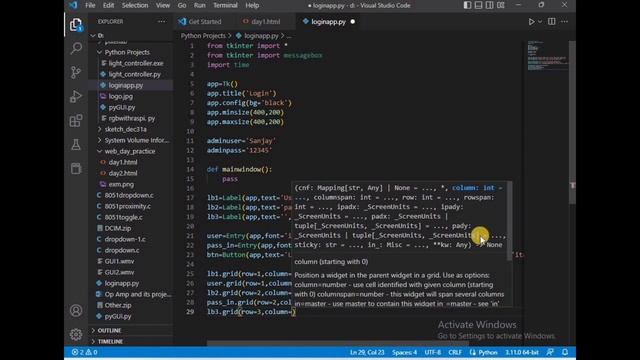640x360 pixels.
Task: Change indentation via Spaces: 4
Action: tap(404, 352)
